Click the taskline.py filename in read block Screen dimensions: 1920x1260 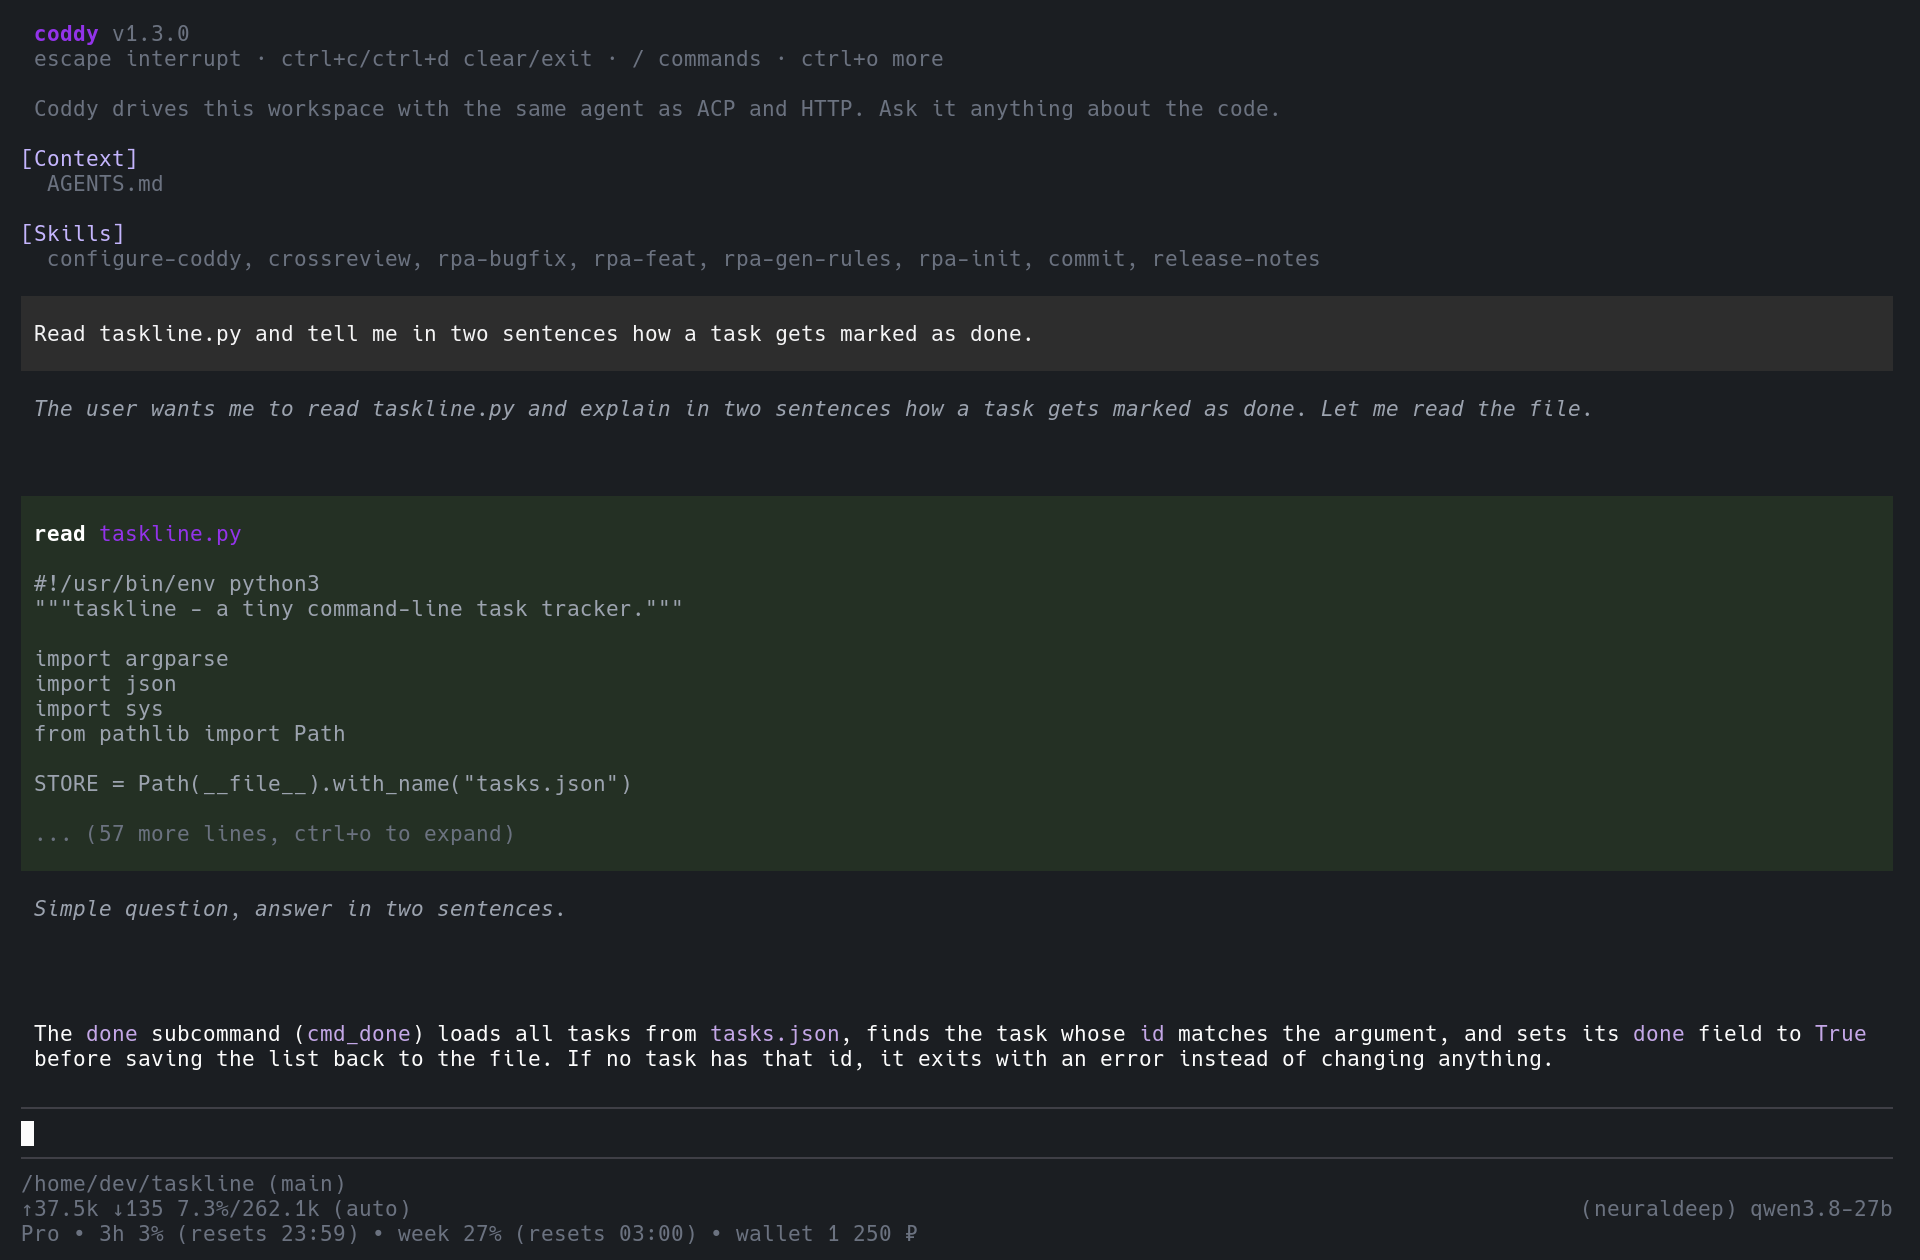tap(170, 534)
